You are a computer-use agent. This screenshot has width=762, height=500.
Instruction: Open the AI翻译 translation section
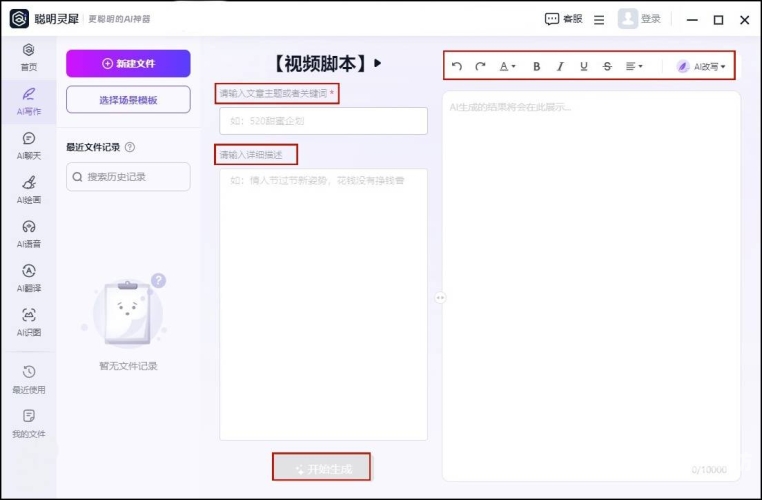[x=29, y=278]
